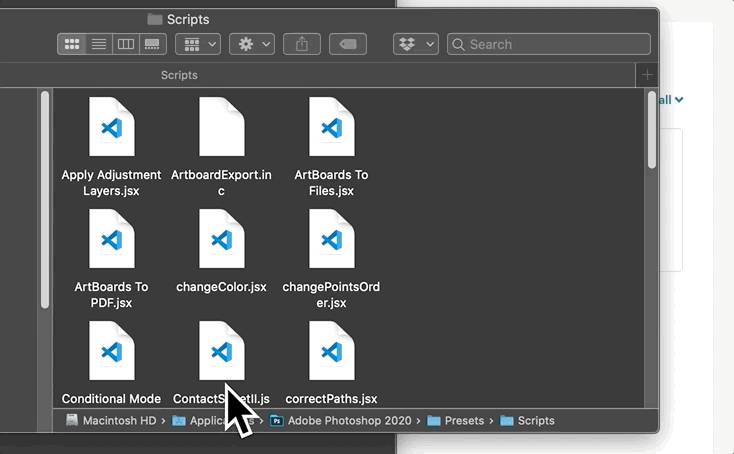Click the Conditional Mode file name

pyautogui.click(x=111, y=399)
